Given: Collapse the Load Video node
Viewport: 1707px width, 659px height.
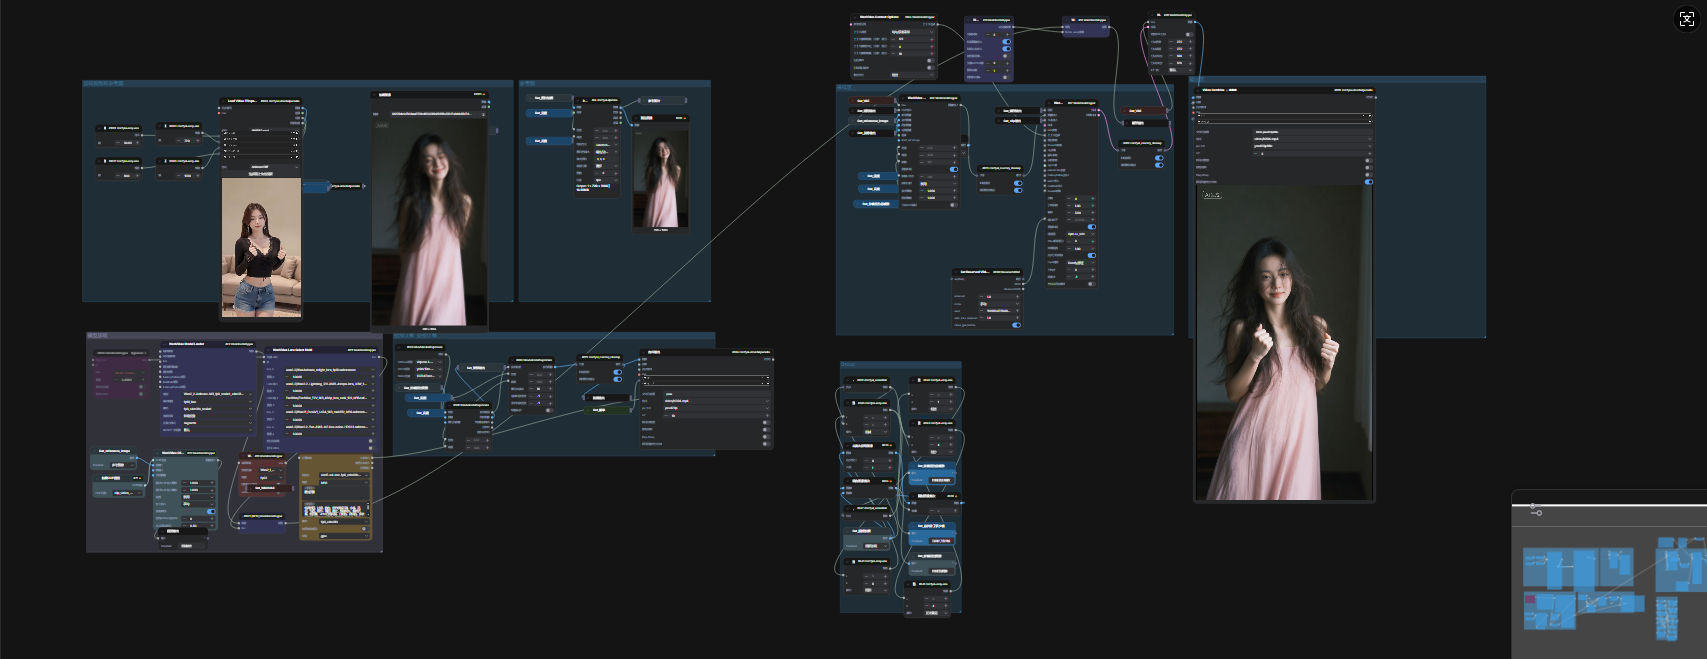Looking at the screenshot, I should click(223, 100).
